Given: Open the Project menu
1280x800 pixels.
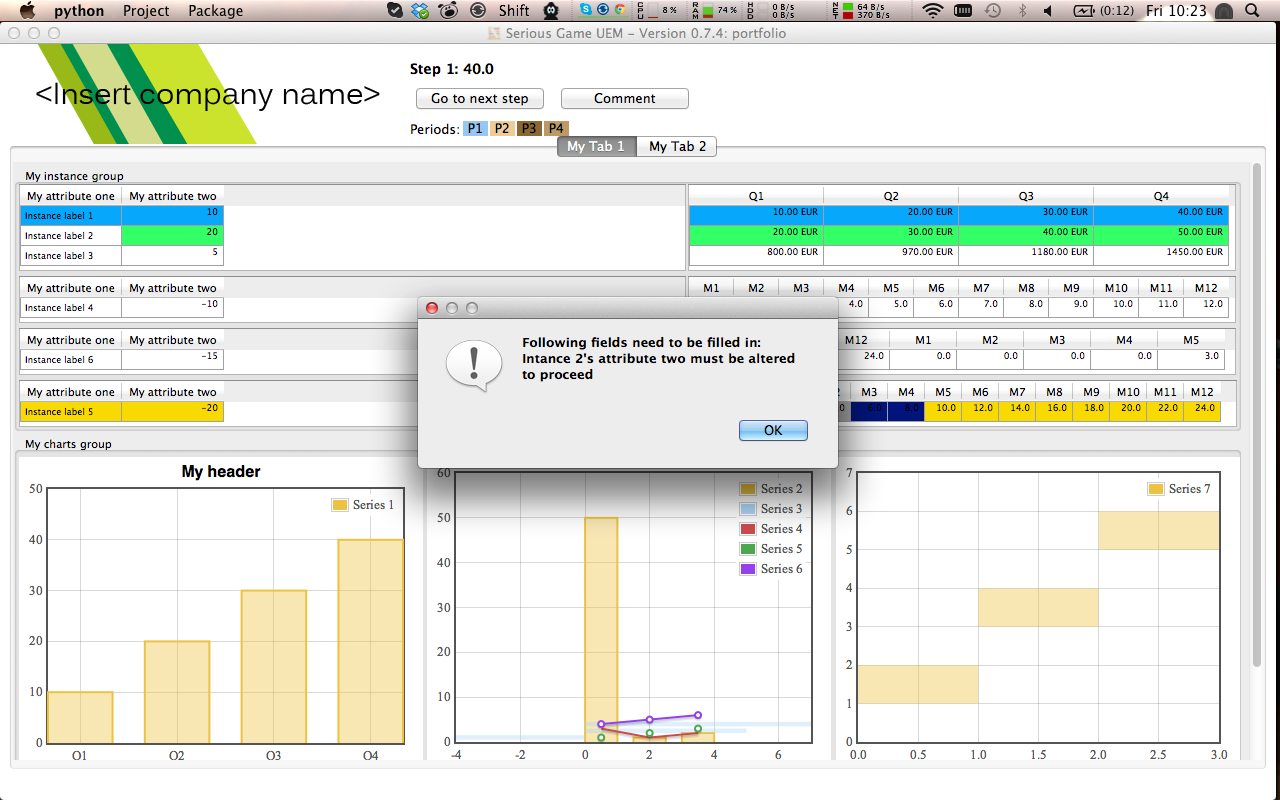Looking at the screenshot, I should click(146, 11).
